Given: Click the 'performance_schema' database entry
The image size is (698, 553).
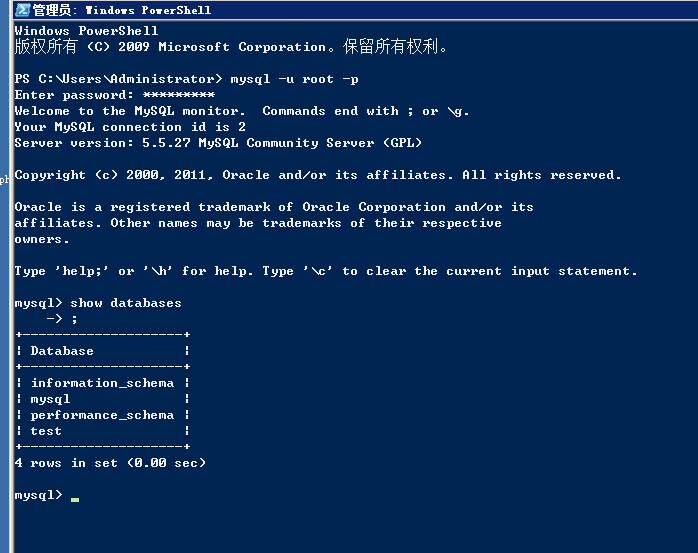Looking at the screenshot, I should [x=102, y=415].
